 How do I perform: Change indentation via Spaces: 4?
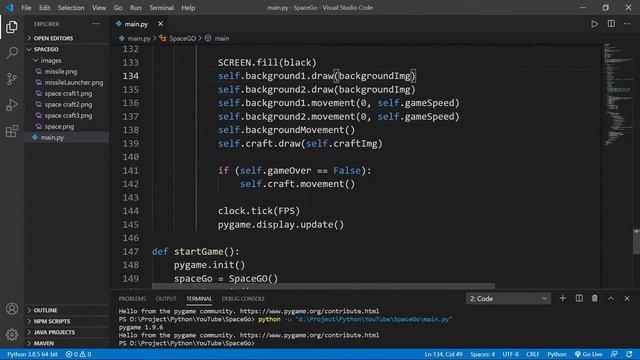482,354
